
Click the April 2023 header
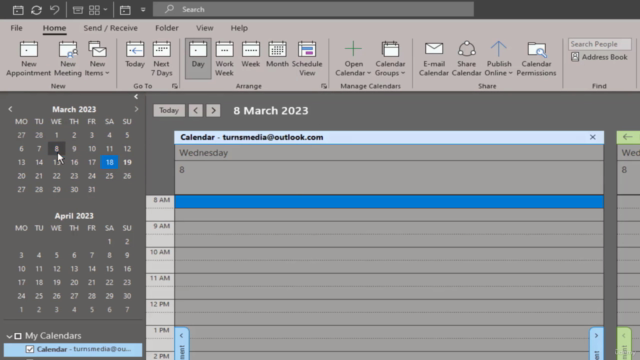pos(74,216)
